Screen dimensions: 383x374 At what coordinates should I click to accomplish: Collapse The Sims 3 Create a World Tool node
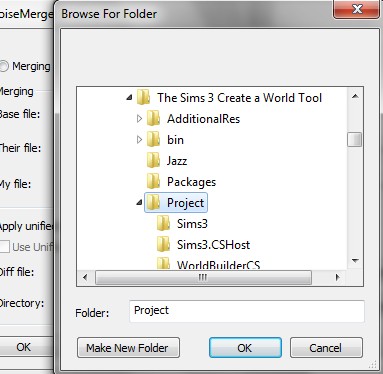coord(129,97)
